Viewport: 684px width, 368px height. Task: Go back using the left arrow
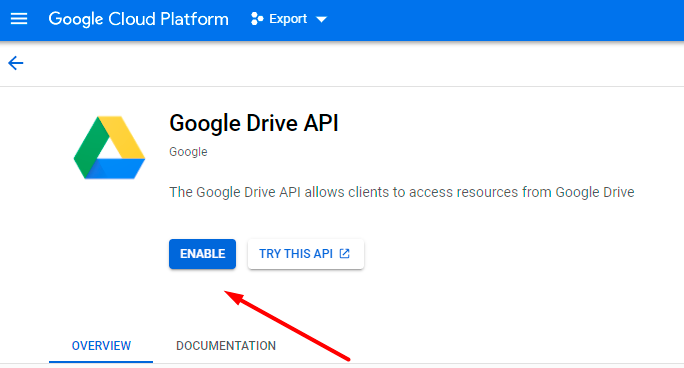point(16,63)
